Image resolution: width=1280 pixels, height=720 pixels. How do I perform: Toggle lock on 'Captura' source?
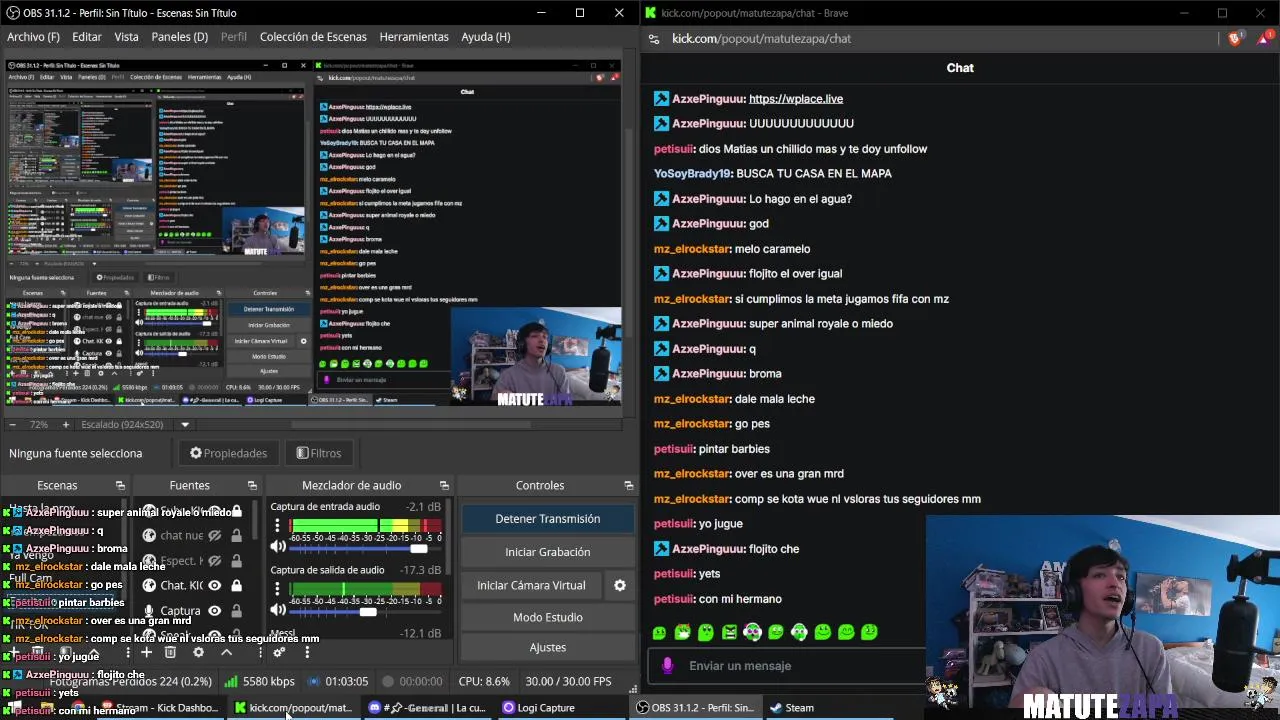(x=236, y=610)
